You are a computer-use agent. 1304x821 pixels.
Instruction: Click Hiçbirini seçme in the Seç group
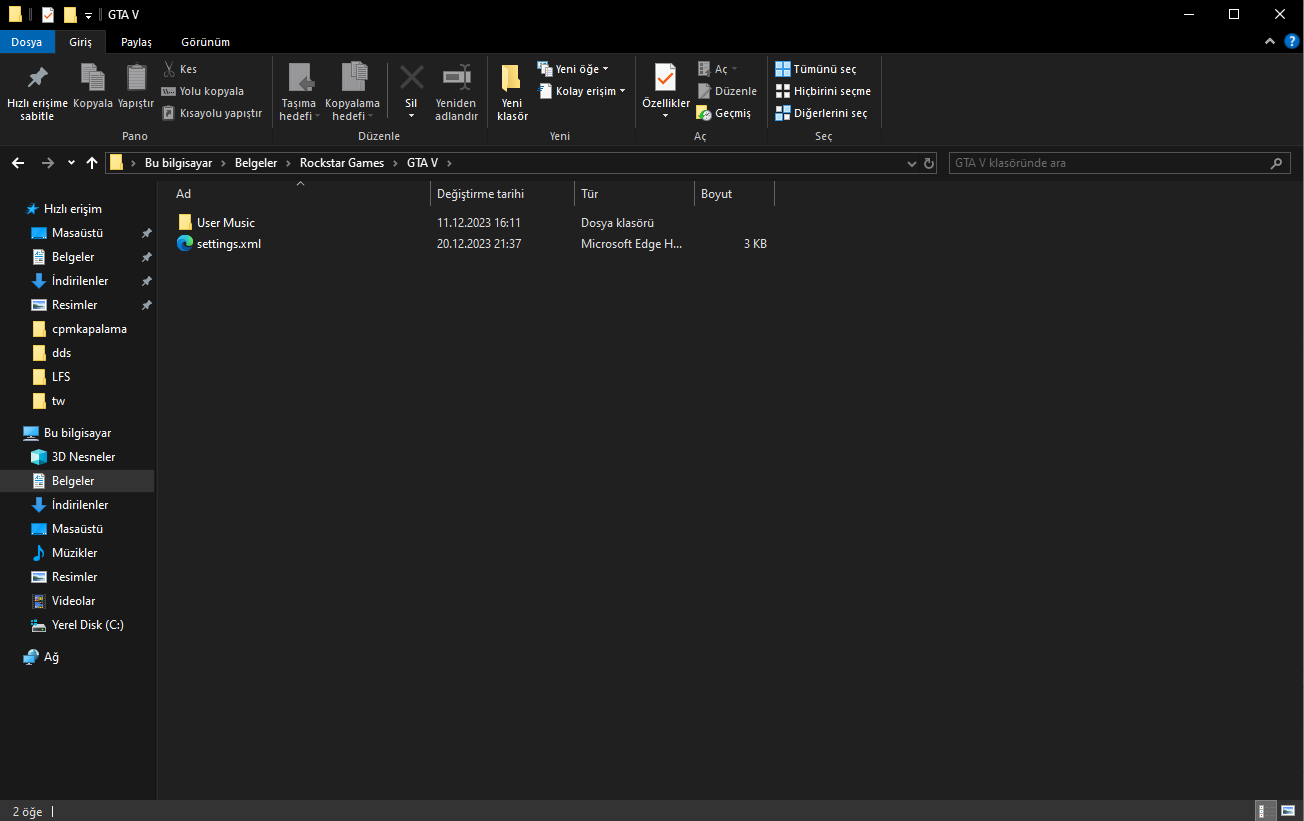[x=823, y=91]
